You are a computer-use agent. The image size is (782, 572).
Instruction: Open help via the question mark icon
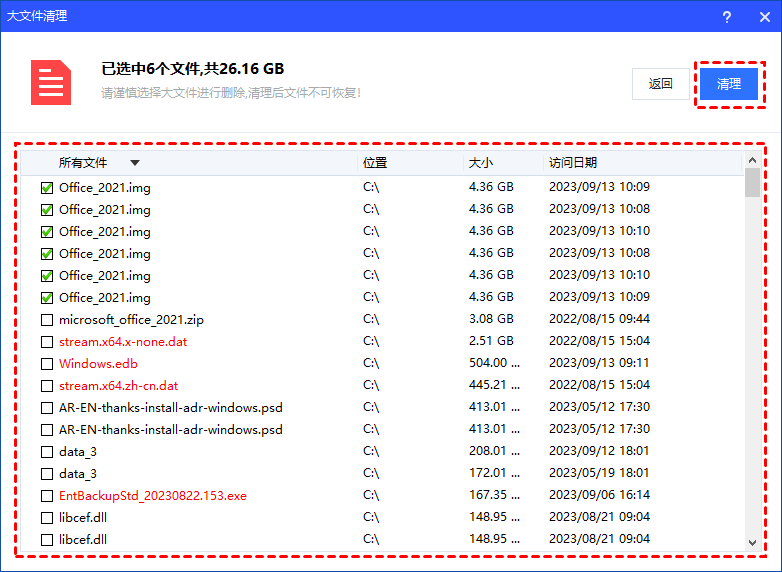pyautogui.click(x=727, y=17)
